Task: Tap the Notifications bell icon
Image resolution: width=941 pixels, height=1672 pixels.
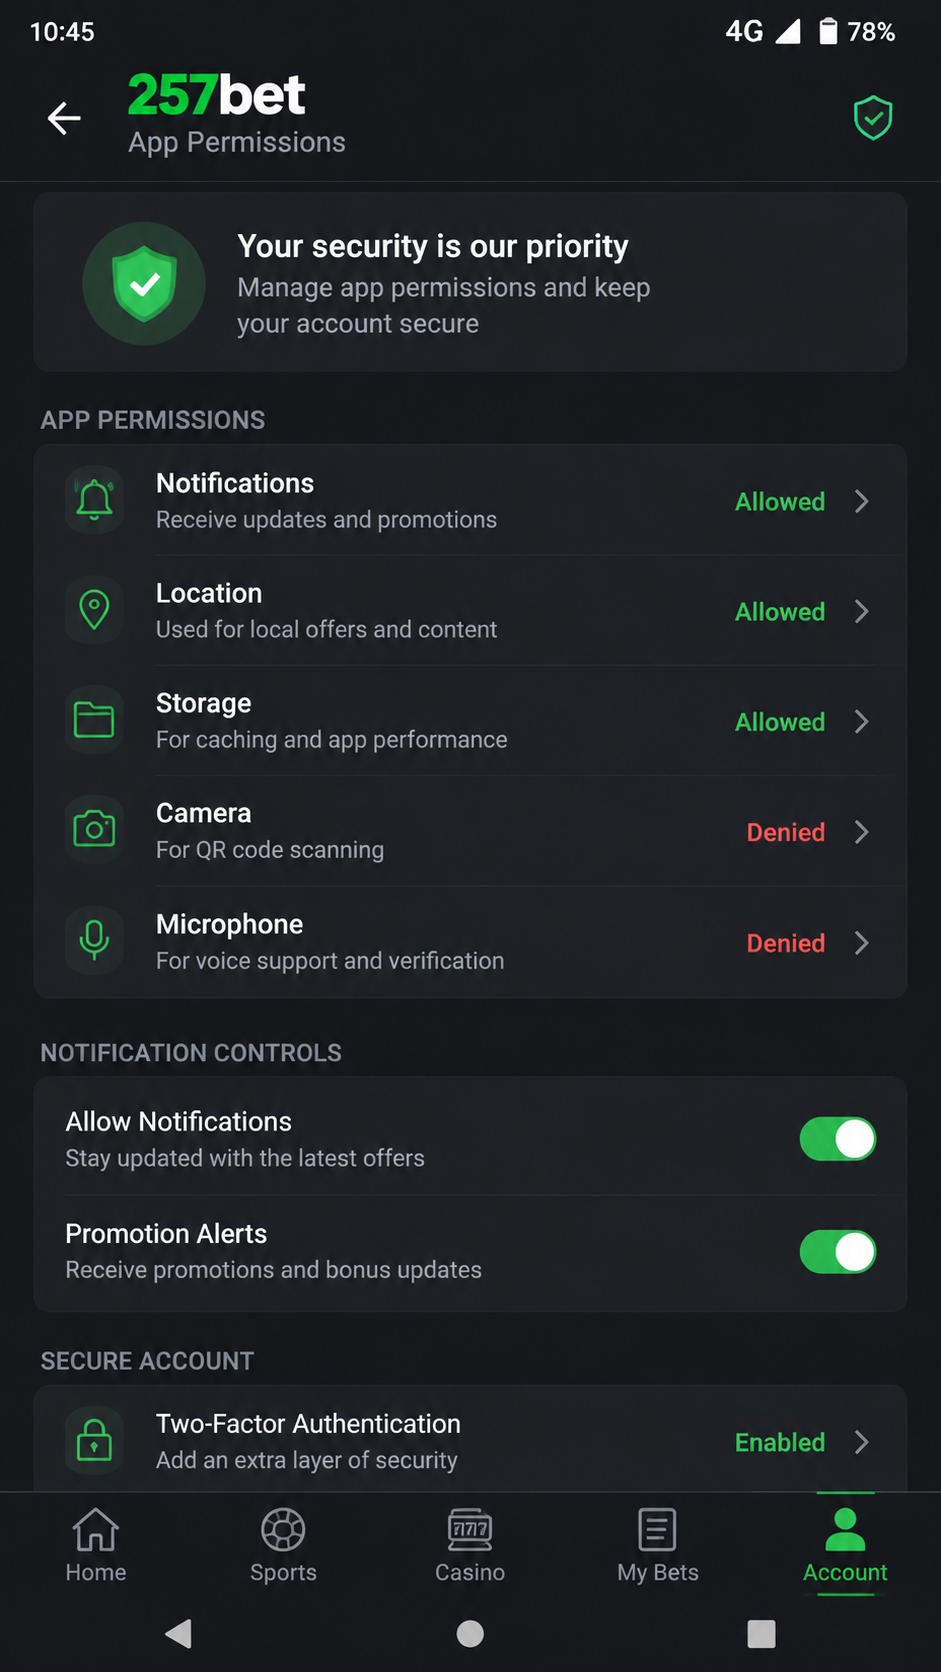Action: click(94, 500)
